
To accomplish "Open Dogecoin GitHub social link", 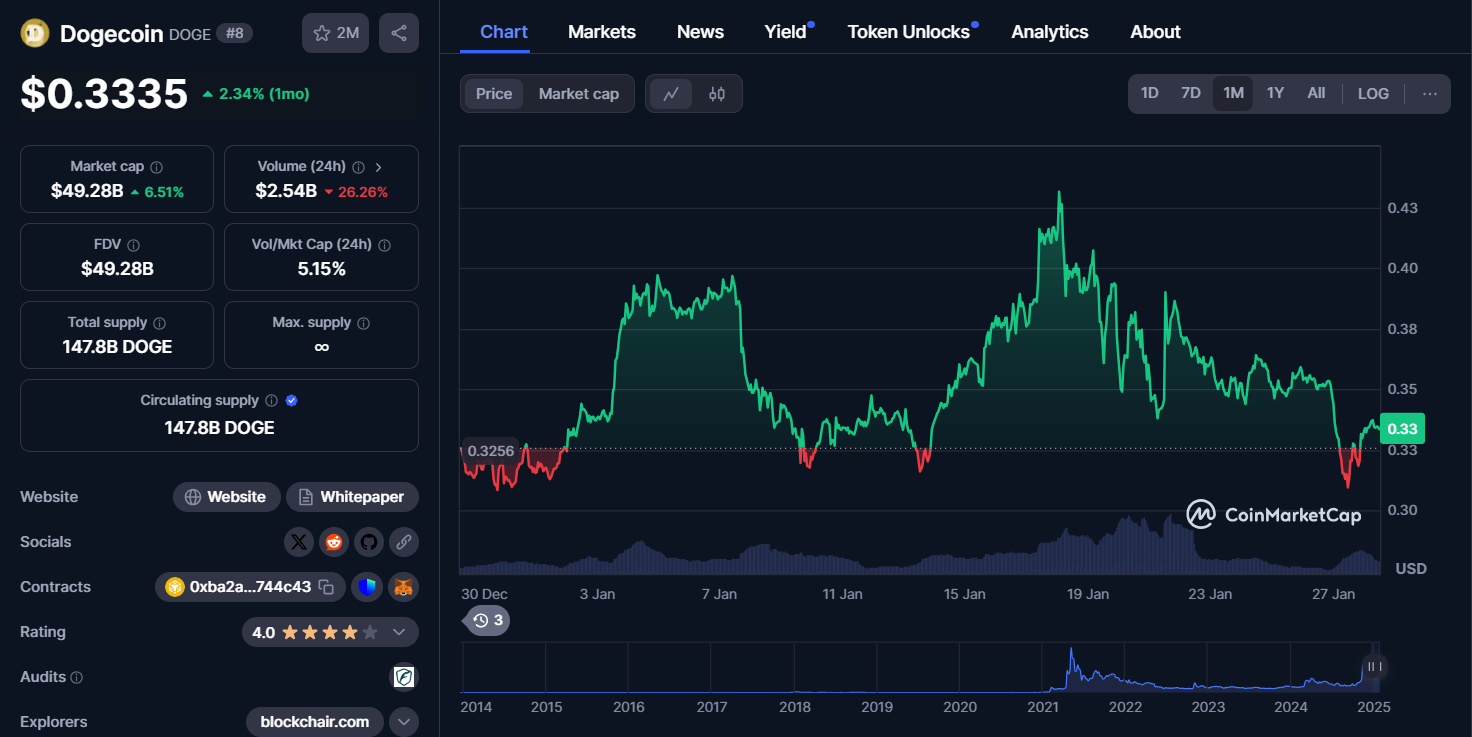I will (369, 542).
